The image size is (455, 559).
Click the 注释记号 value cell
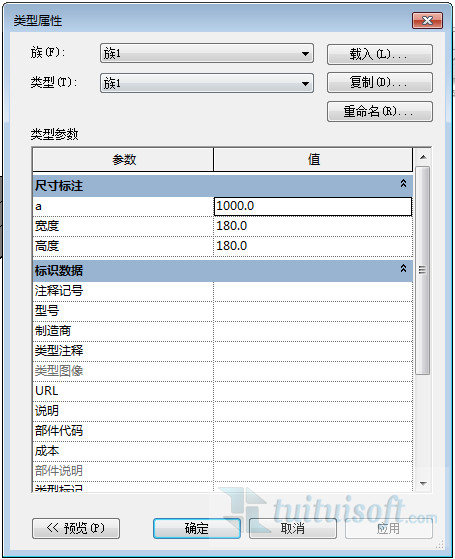click(x=313, y=291)
